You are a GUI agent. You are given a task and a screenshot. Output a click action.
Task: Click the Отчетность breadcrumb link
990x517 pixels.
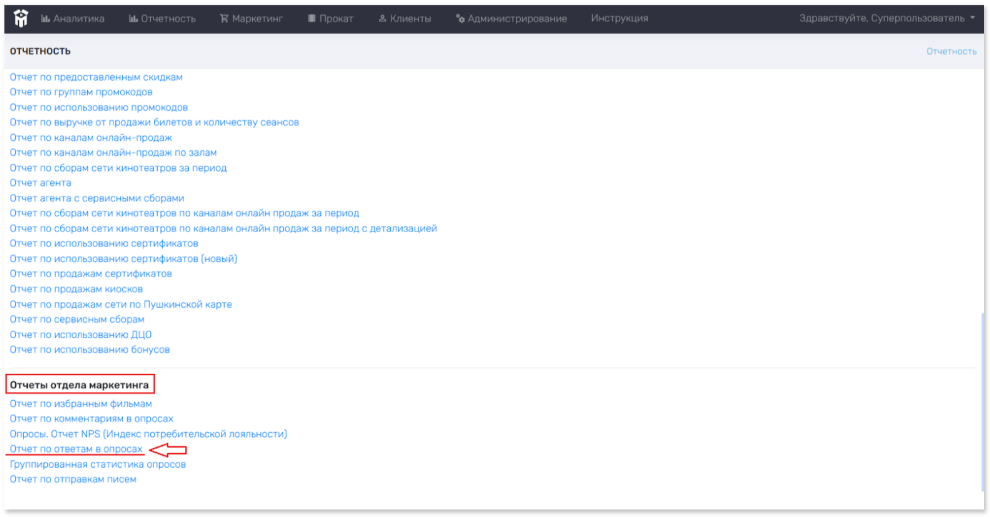pos(951,51)
